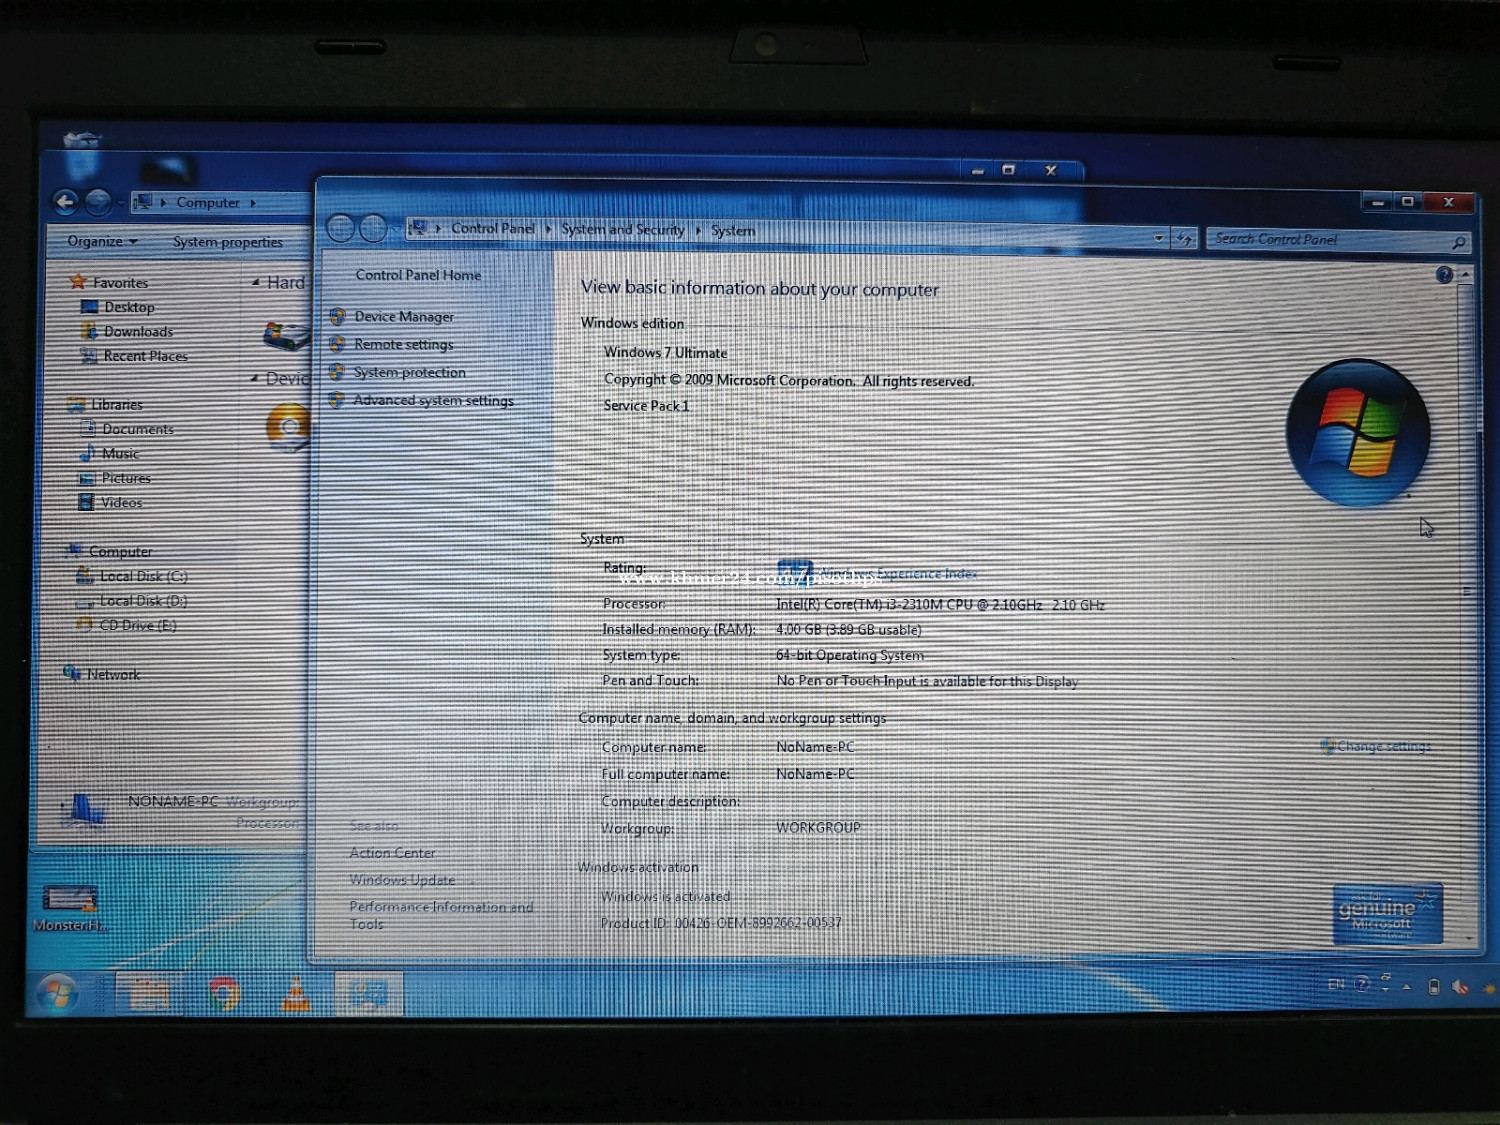This screenshot has height=1125, width=1500.
Task: Click Forward button in System window
Action: pyautogui.click(x=373, y=228)
